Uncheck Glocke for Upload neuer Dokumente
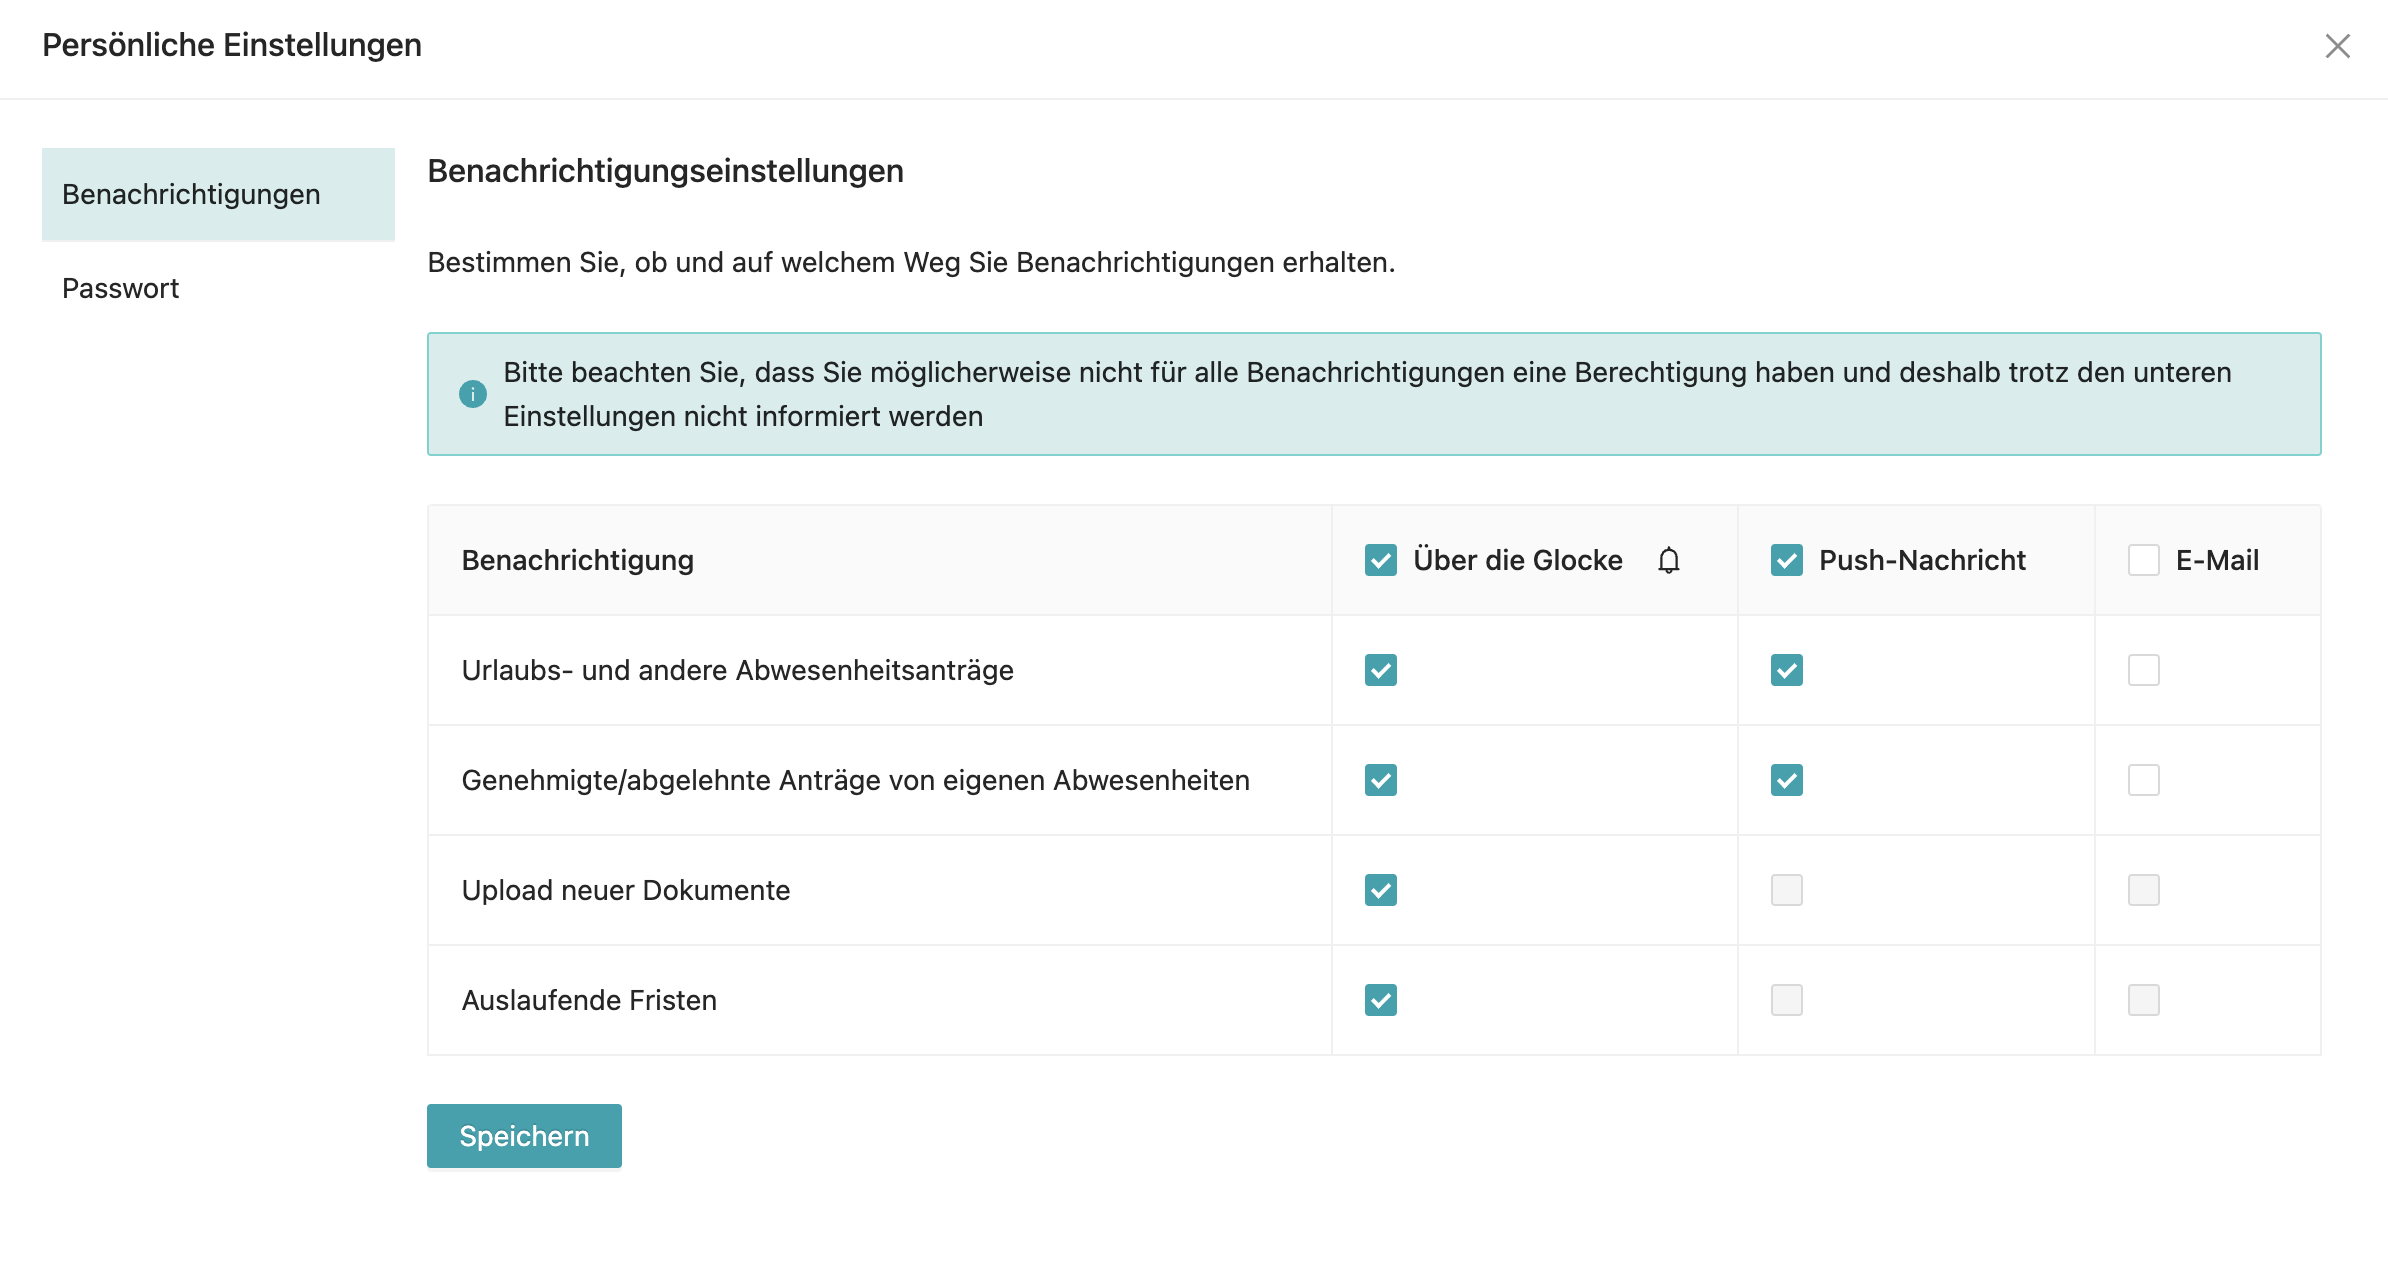 pyautogui.click(x=1381, y=890)
